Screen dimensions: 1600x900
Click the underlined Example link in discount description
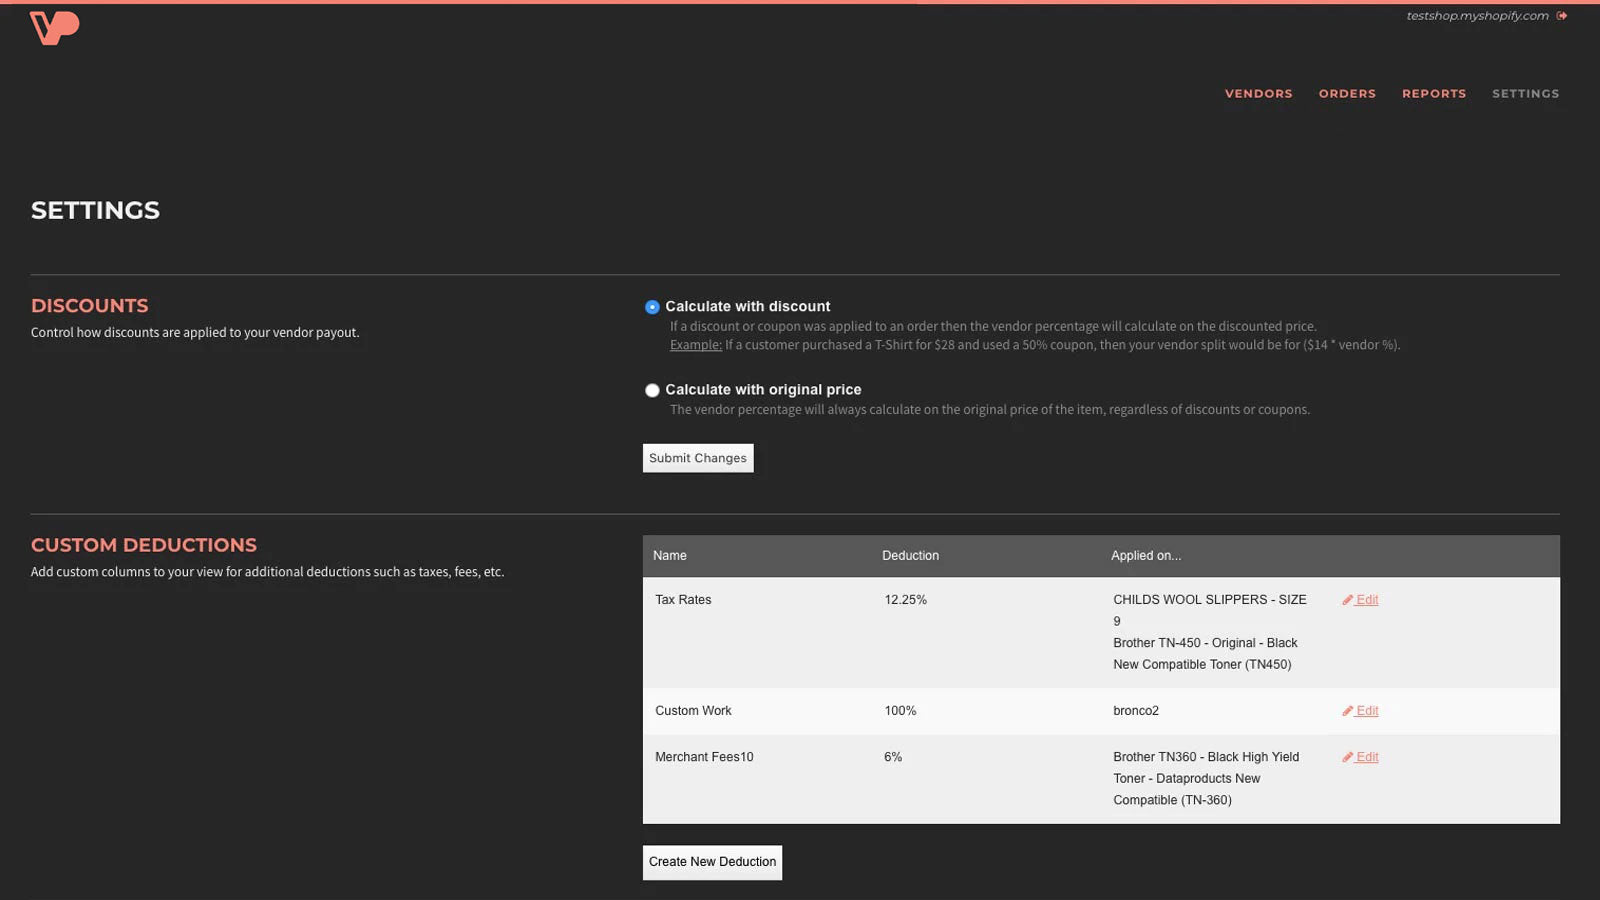(695, 344)
